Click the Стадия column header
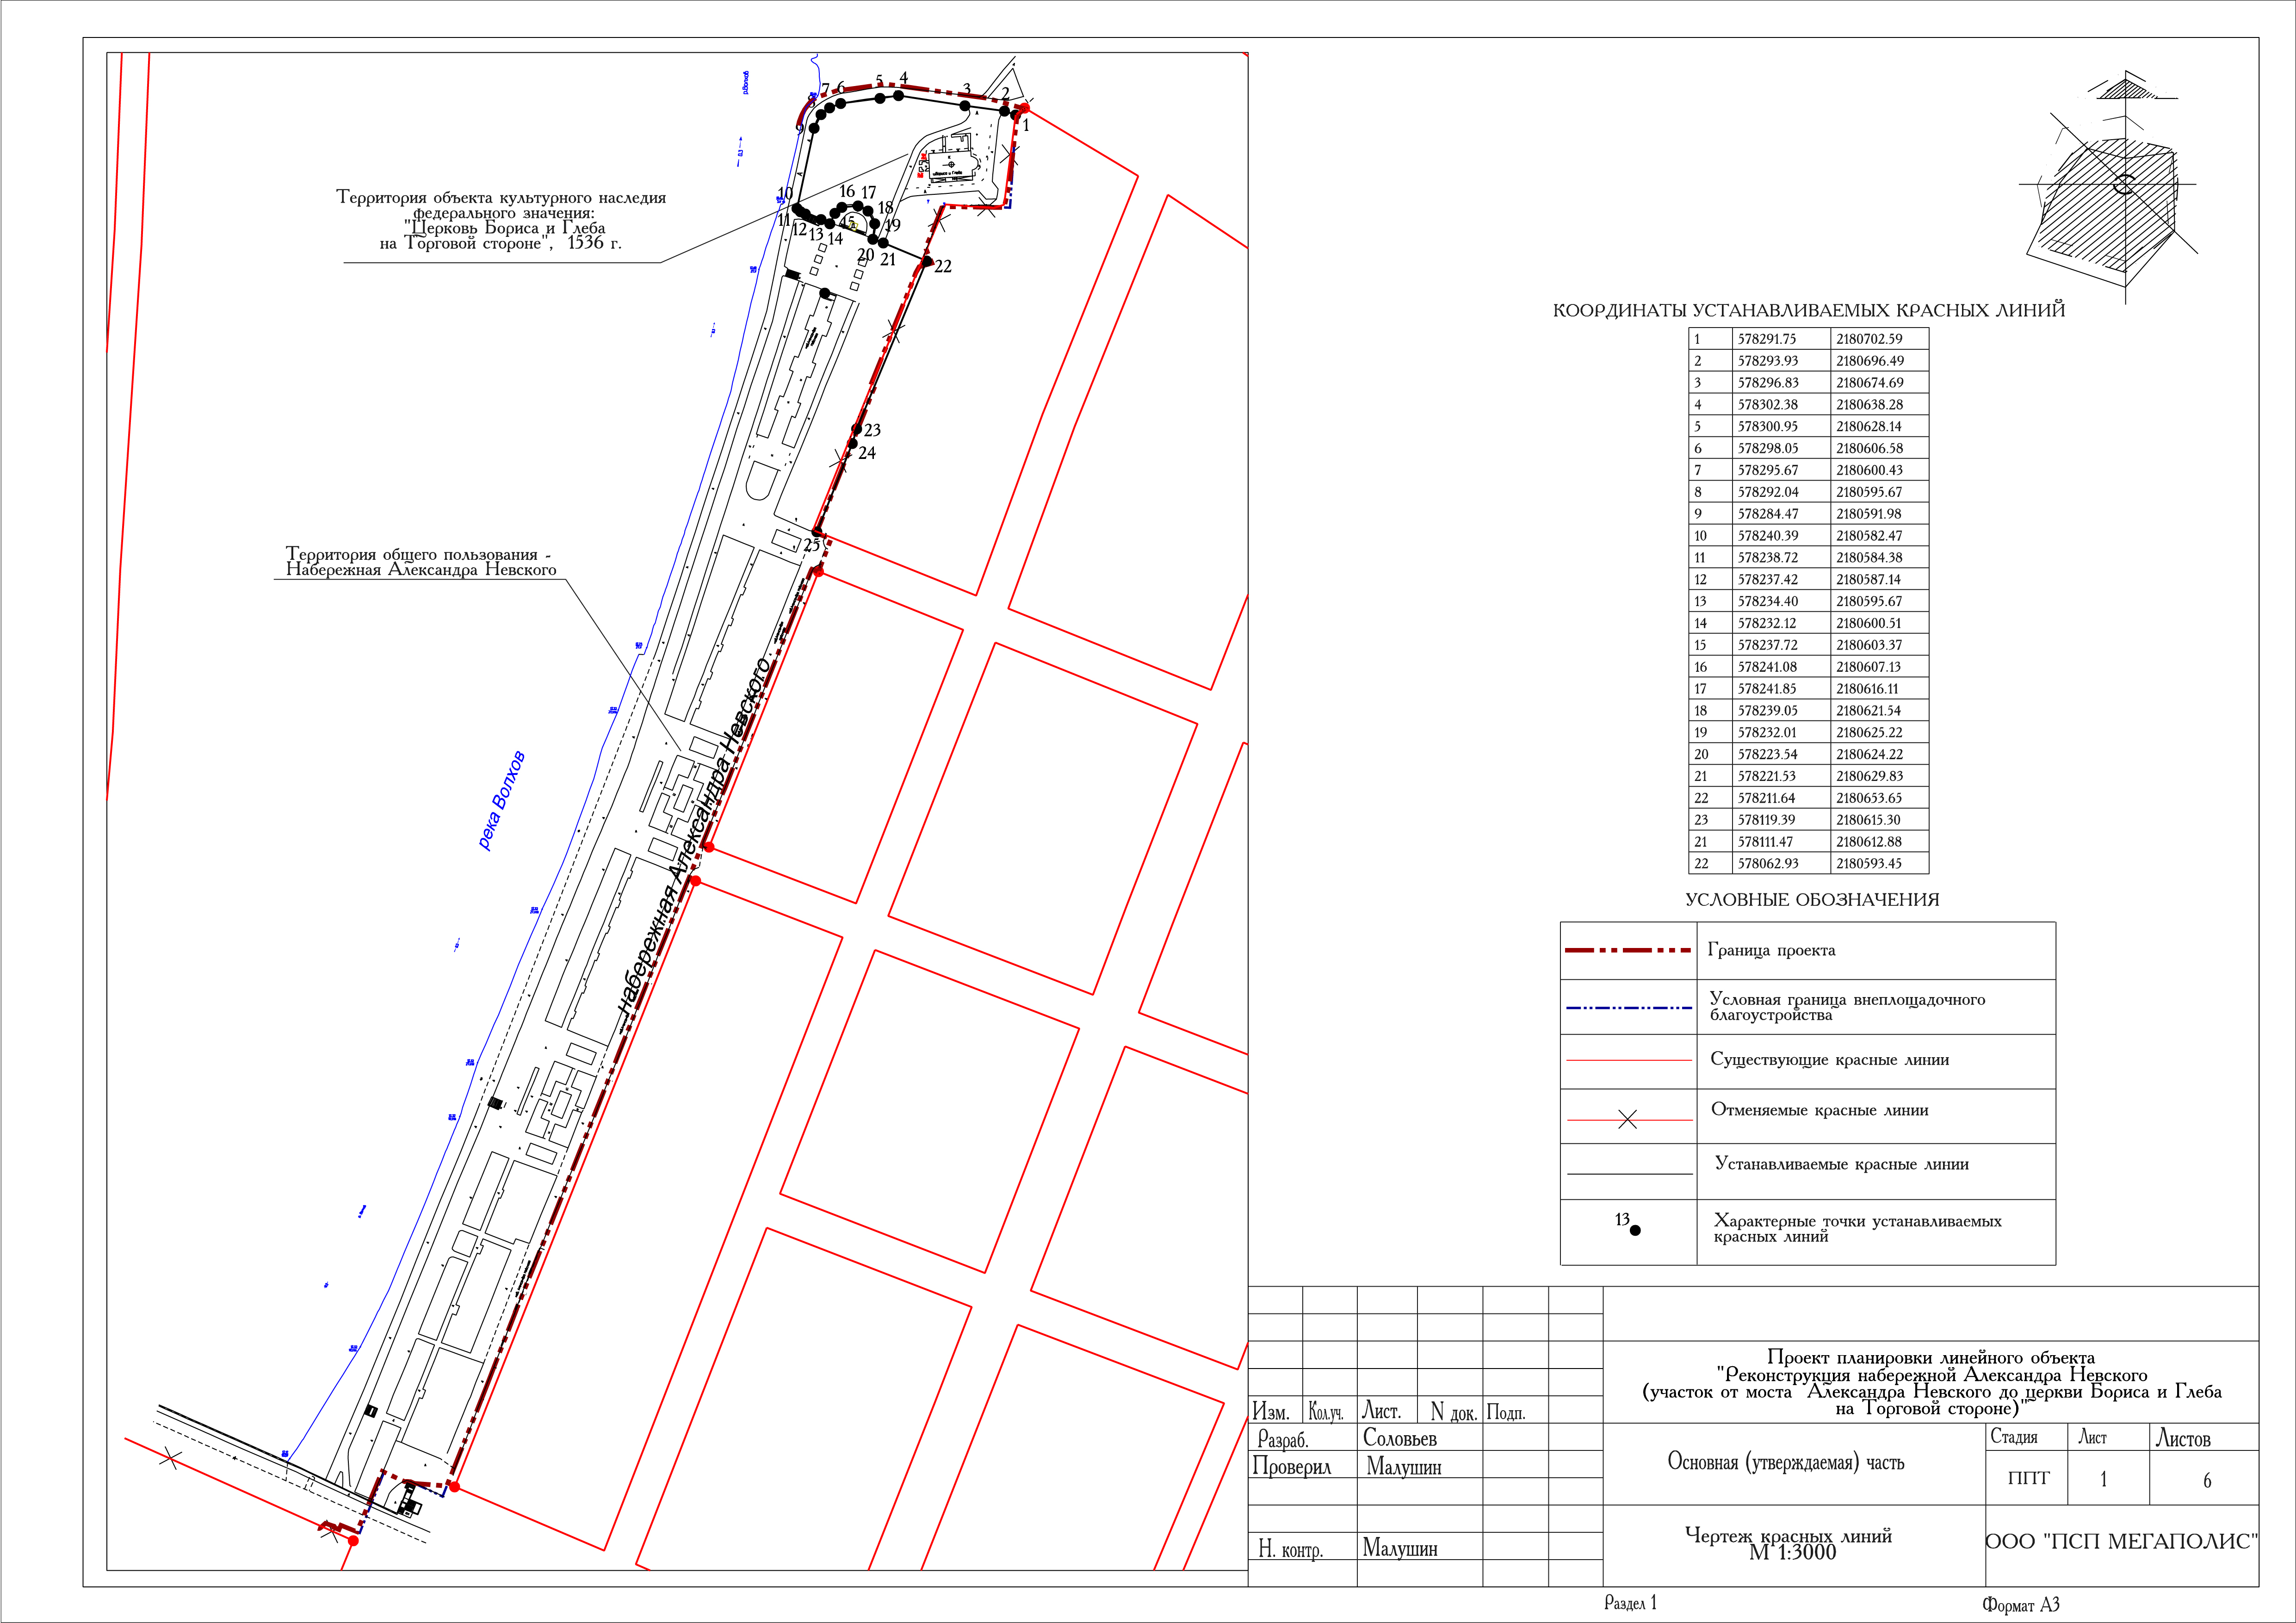The width and height of the screenshot is (2296, 1623). [x=2013, y=1437]
